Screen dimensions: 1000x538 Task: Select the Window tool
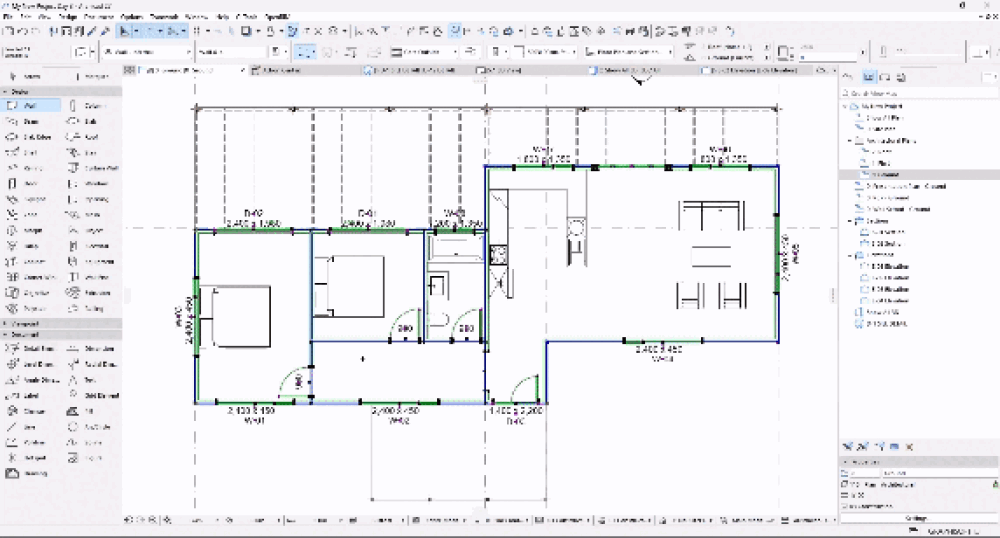[90, 184]
